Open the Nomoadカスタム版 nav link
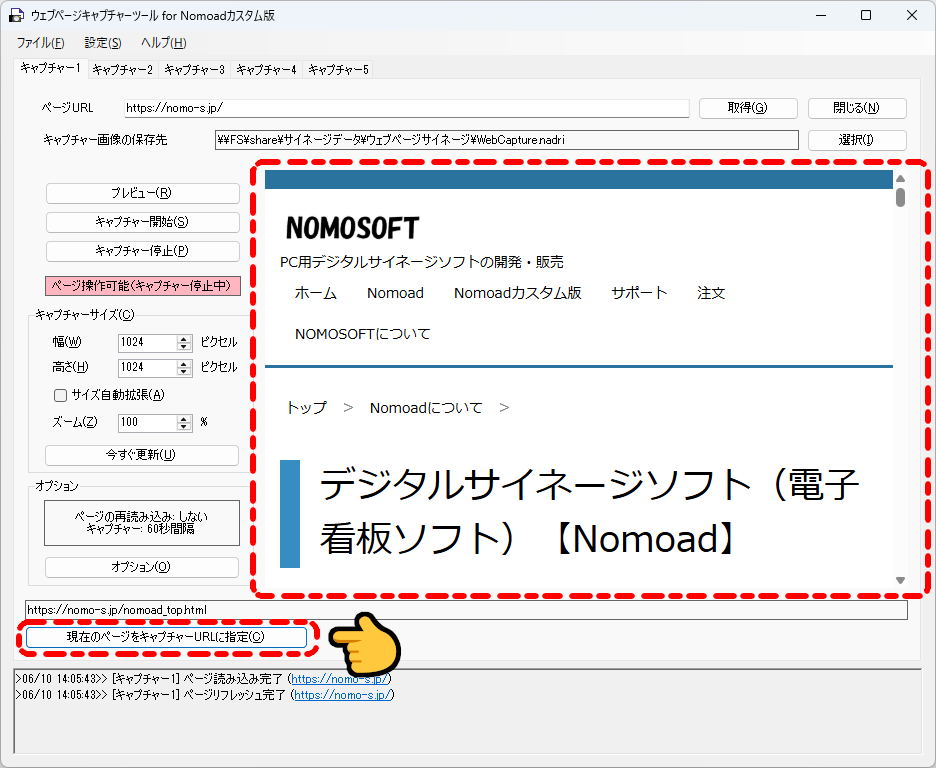Viewport: 936px width, 768px height. tap(518, 293)
